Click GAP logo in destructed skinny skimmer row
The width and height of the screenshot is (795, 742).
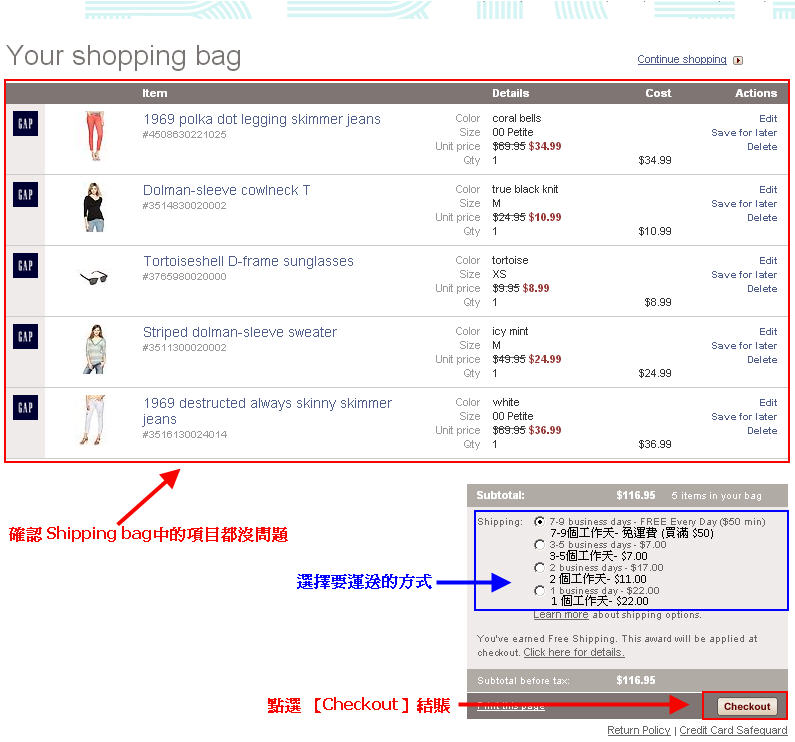point(25,407)
